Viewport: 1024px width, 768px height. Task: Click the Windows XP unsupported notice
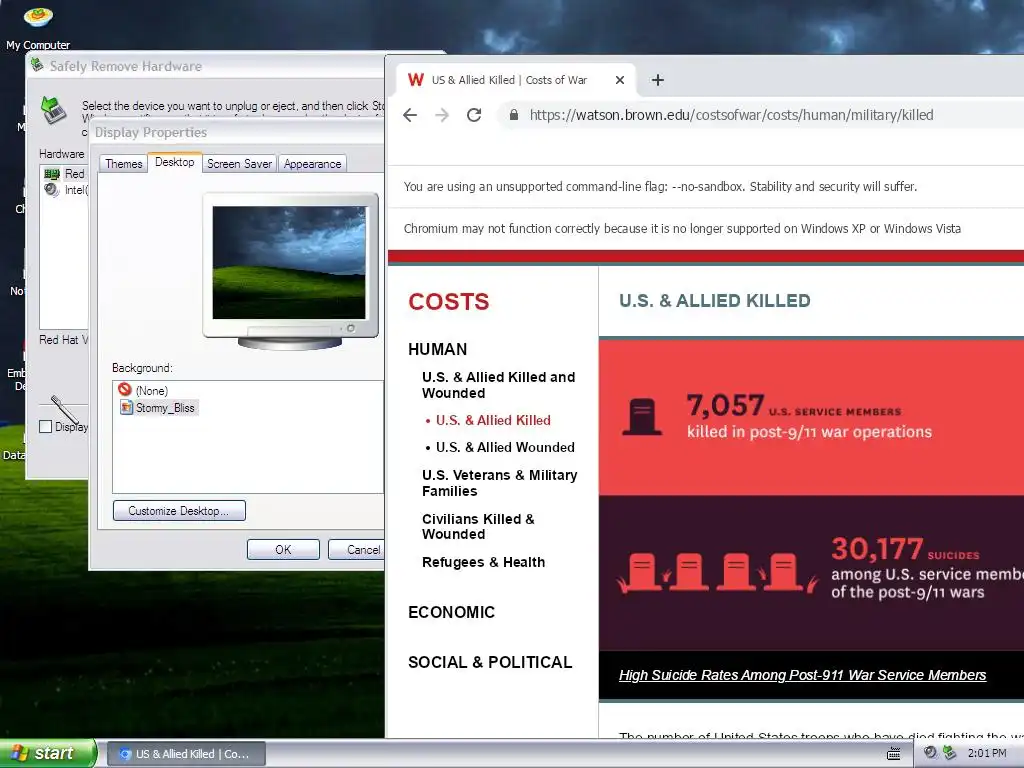coord(682,229)
